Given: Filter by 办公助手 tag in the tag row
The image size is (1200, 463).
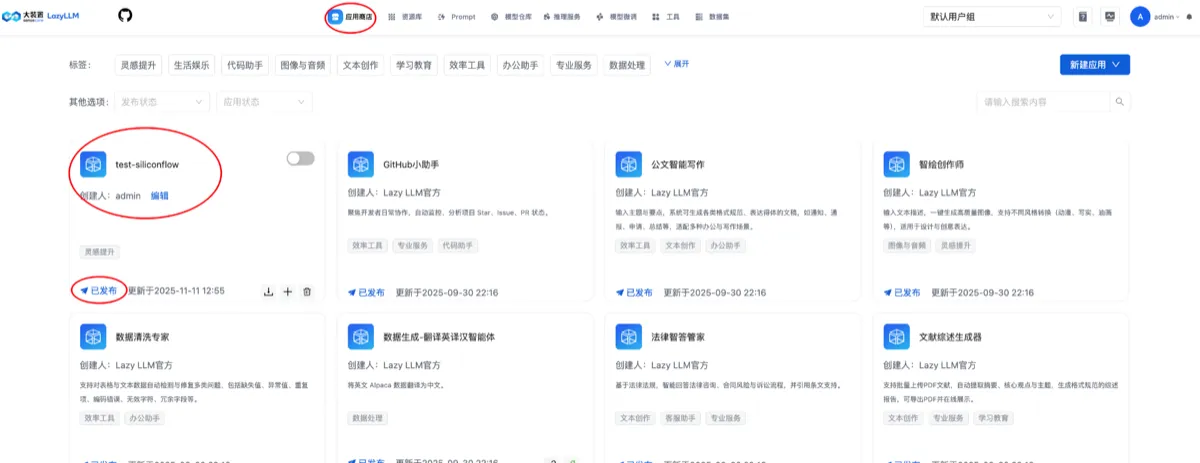Looking at the screenshot, I should click(x=521, y=65).
